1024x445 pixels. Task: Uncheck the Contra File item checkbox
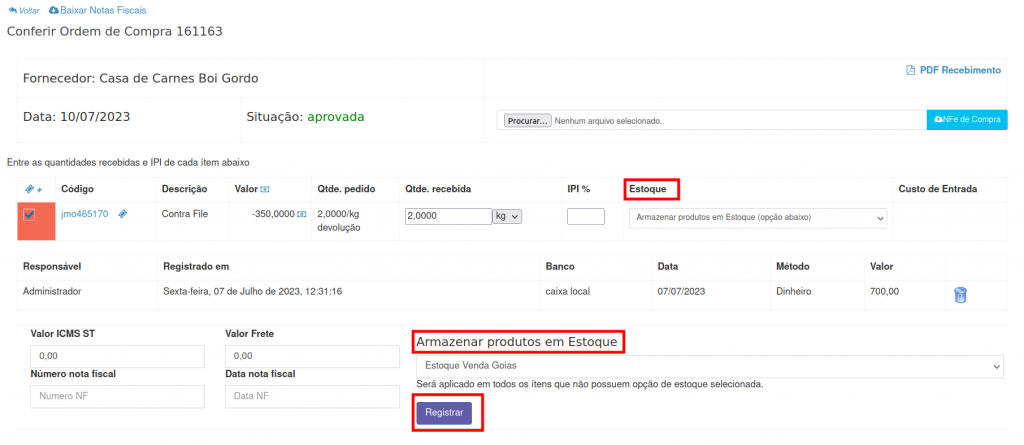30,215
